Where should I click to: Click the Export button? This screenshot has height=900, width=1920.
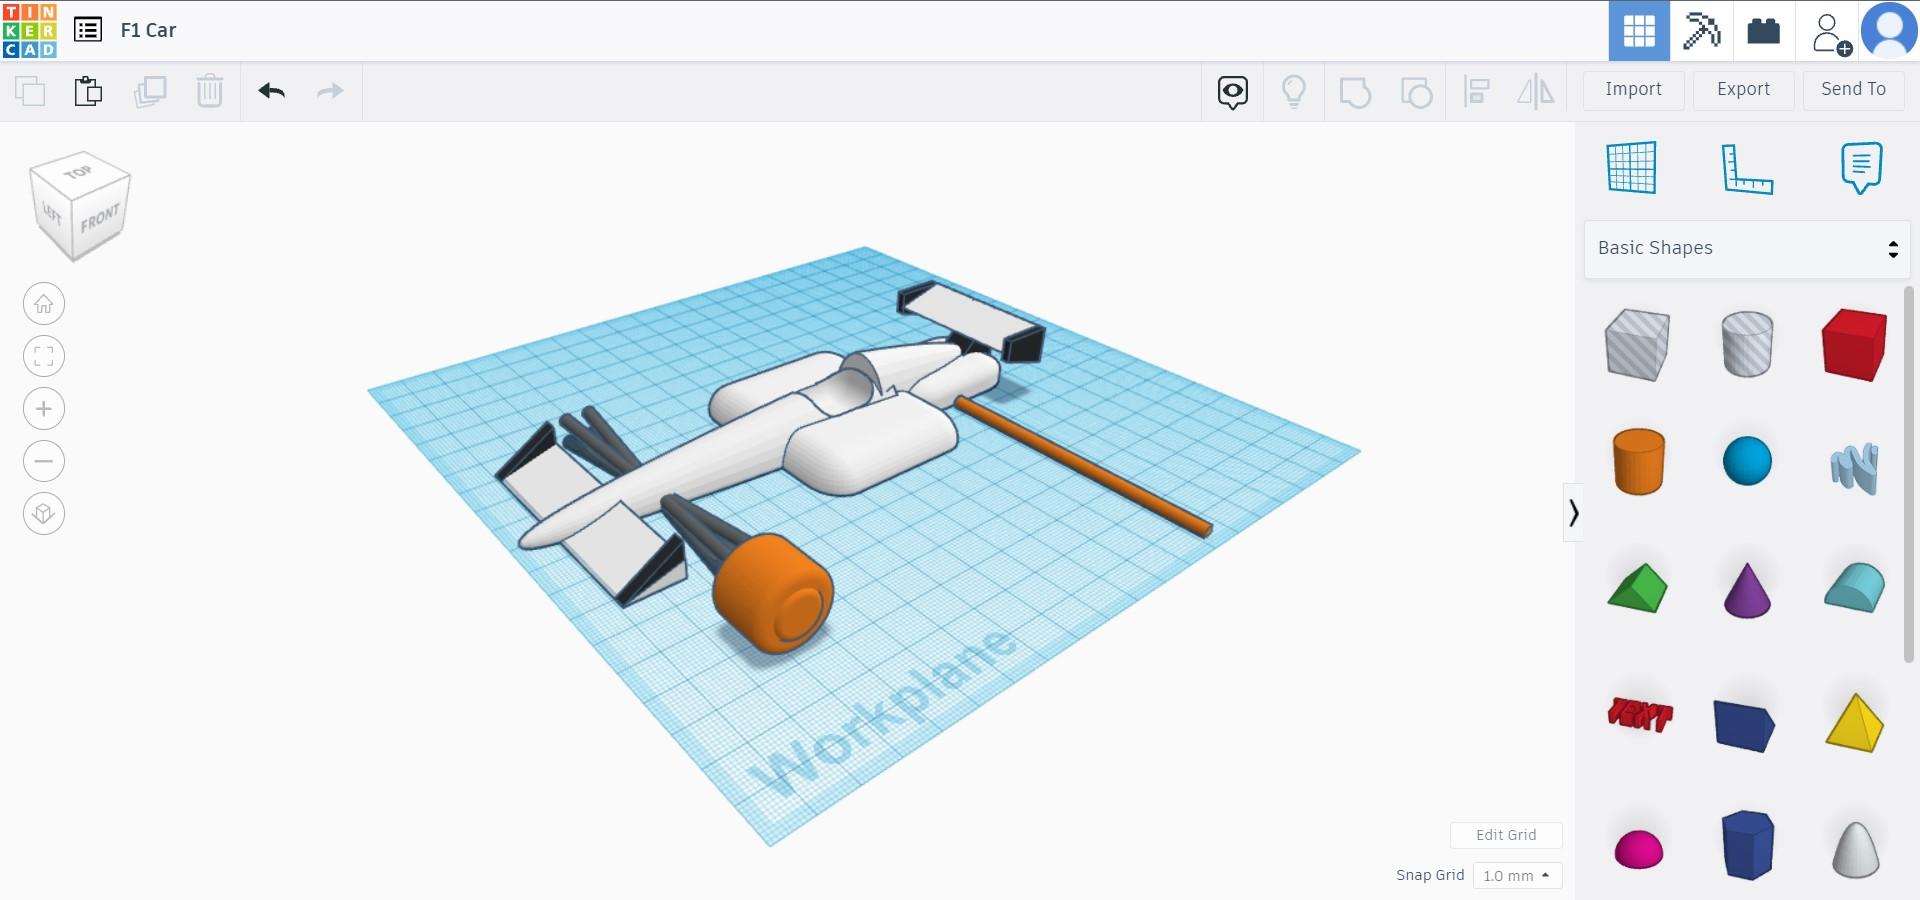1744,90
